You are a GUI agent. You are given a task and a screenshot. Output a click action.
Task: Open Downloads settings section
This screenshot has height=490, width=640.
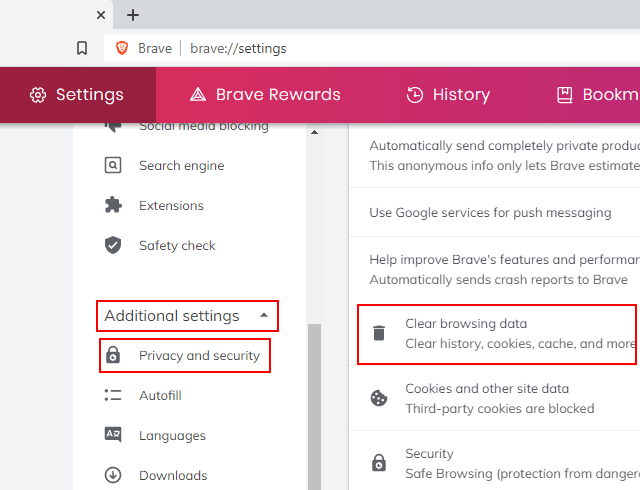(173, 475)
